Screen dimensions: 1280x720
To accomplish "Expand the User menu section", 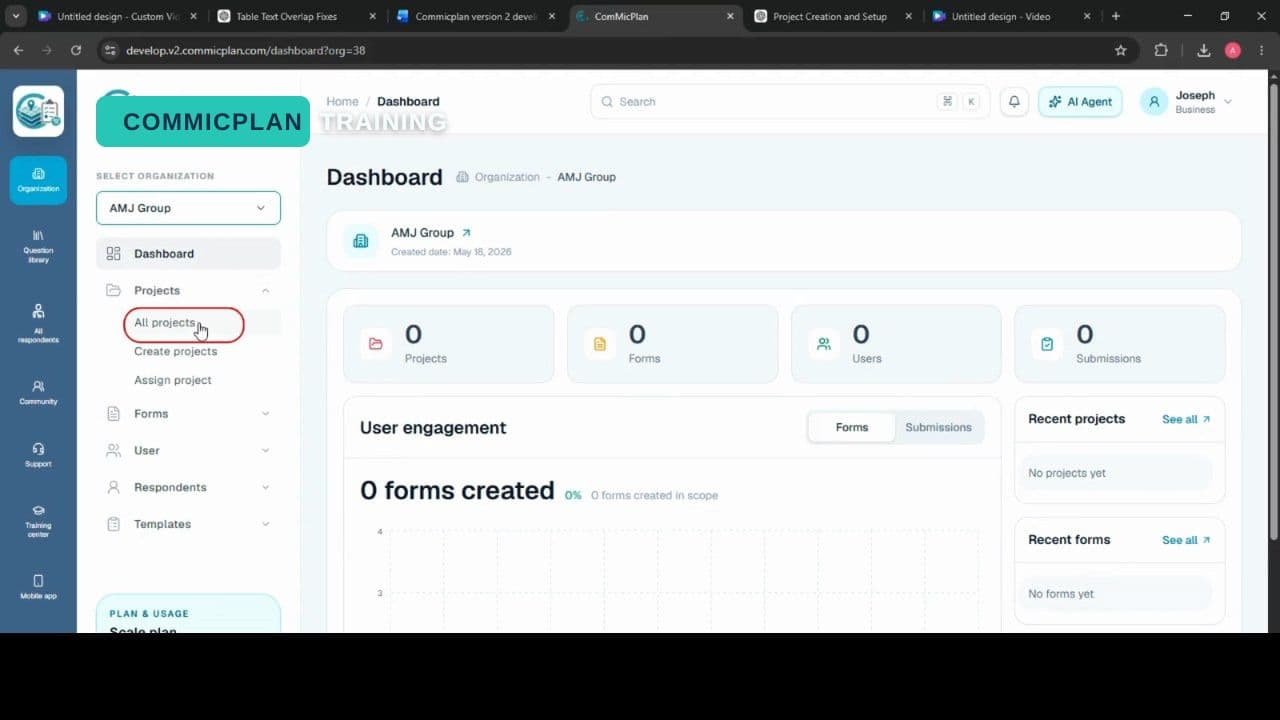I will [265, 451].
